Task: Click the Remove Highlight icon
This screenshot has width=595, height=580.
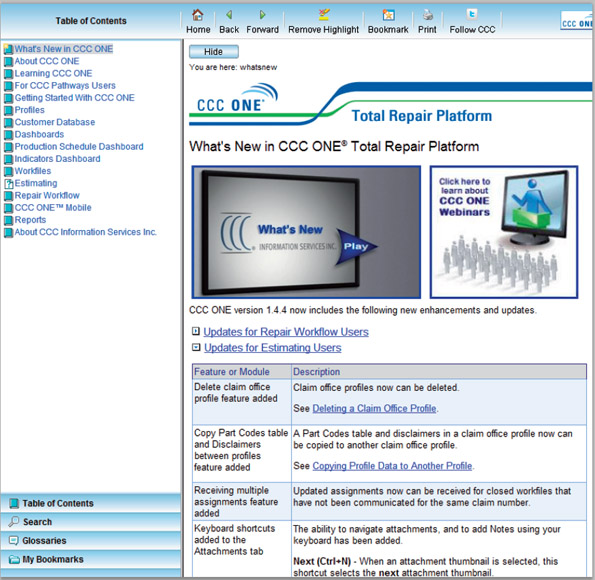Action: tap(324, 15)
